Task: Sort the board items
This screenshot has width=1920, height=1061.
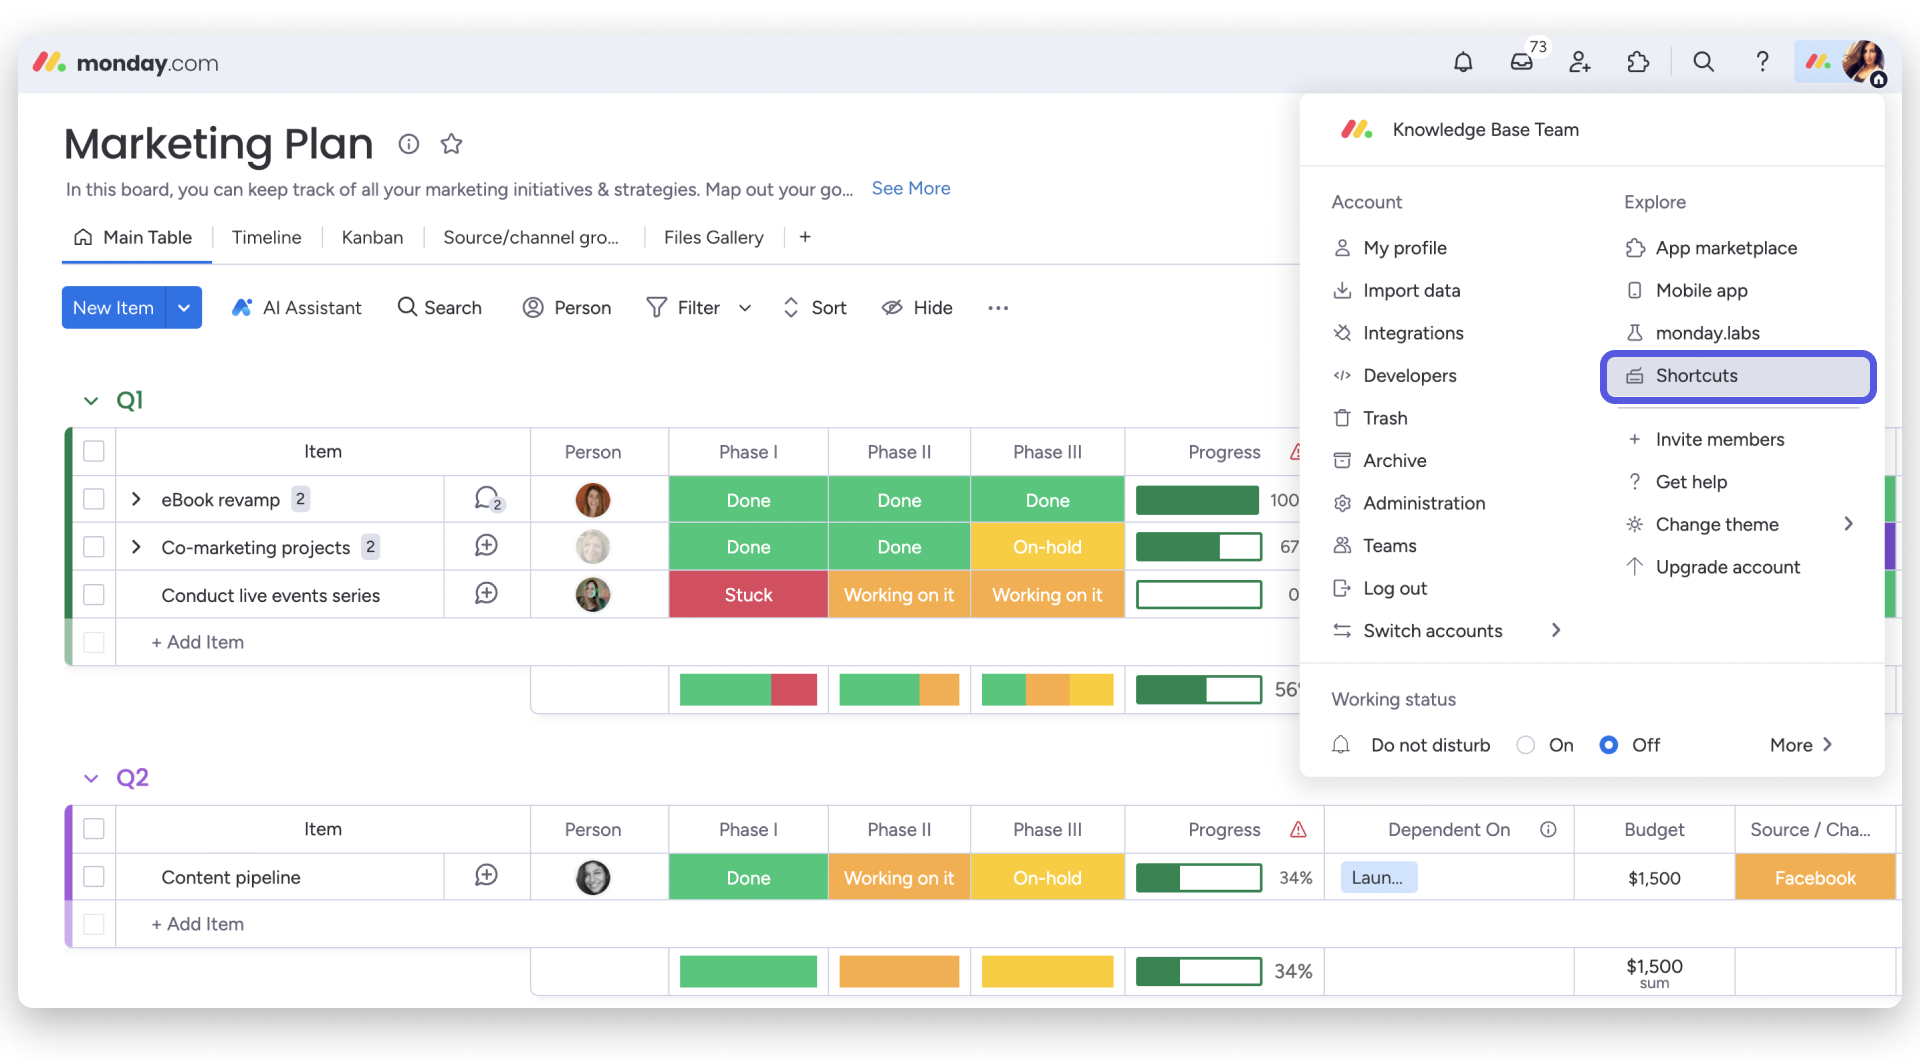Action: pyautogui.click(x=814, y=308)
